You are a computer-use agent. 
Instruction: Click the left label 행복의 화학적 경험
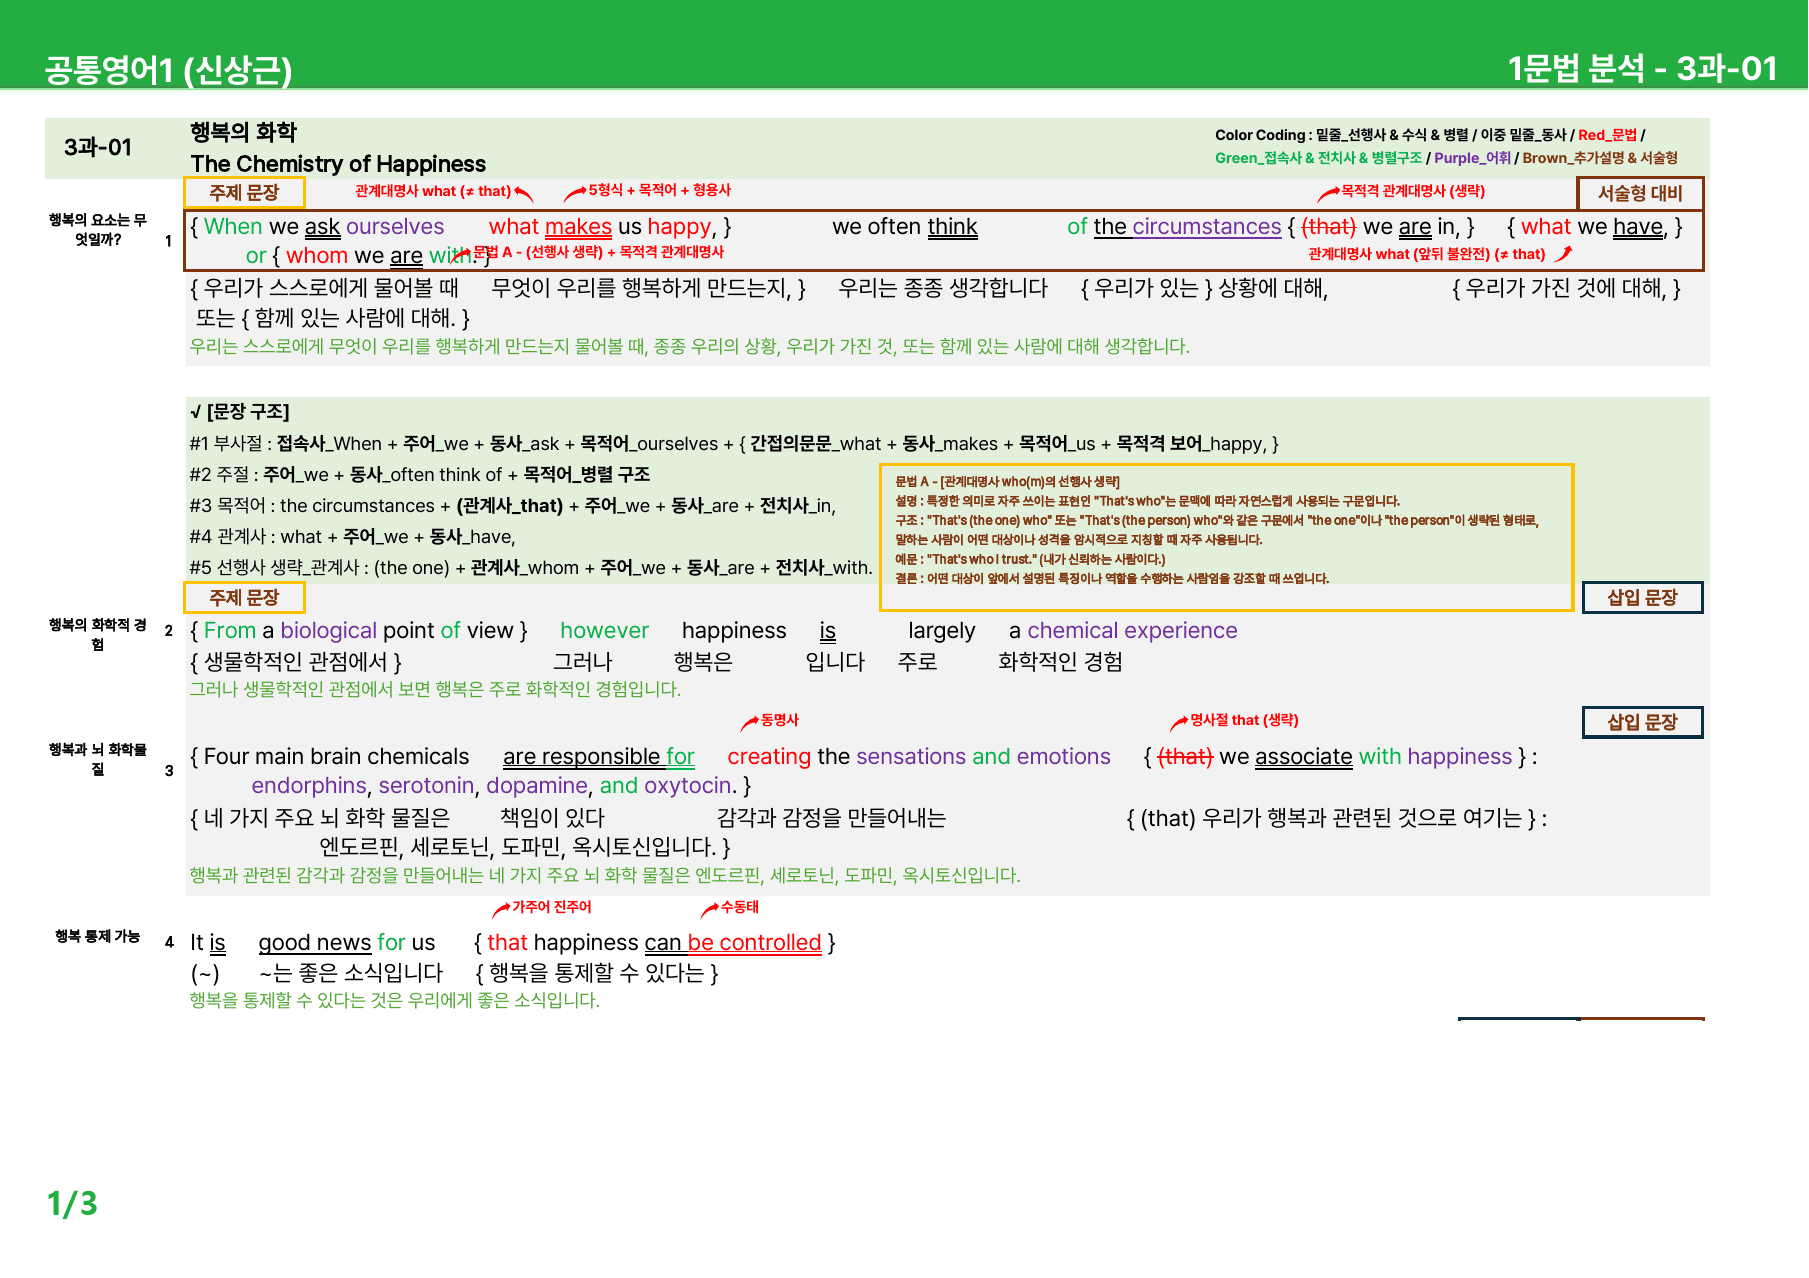point(98,634)
